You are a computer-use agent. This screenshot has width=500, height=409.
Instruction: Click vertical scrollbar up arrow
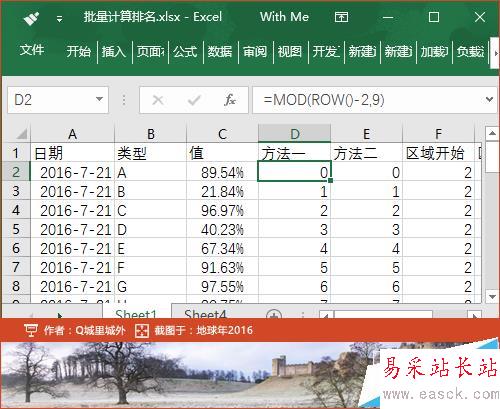(492, 134)
